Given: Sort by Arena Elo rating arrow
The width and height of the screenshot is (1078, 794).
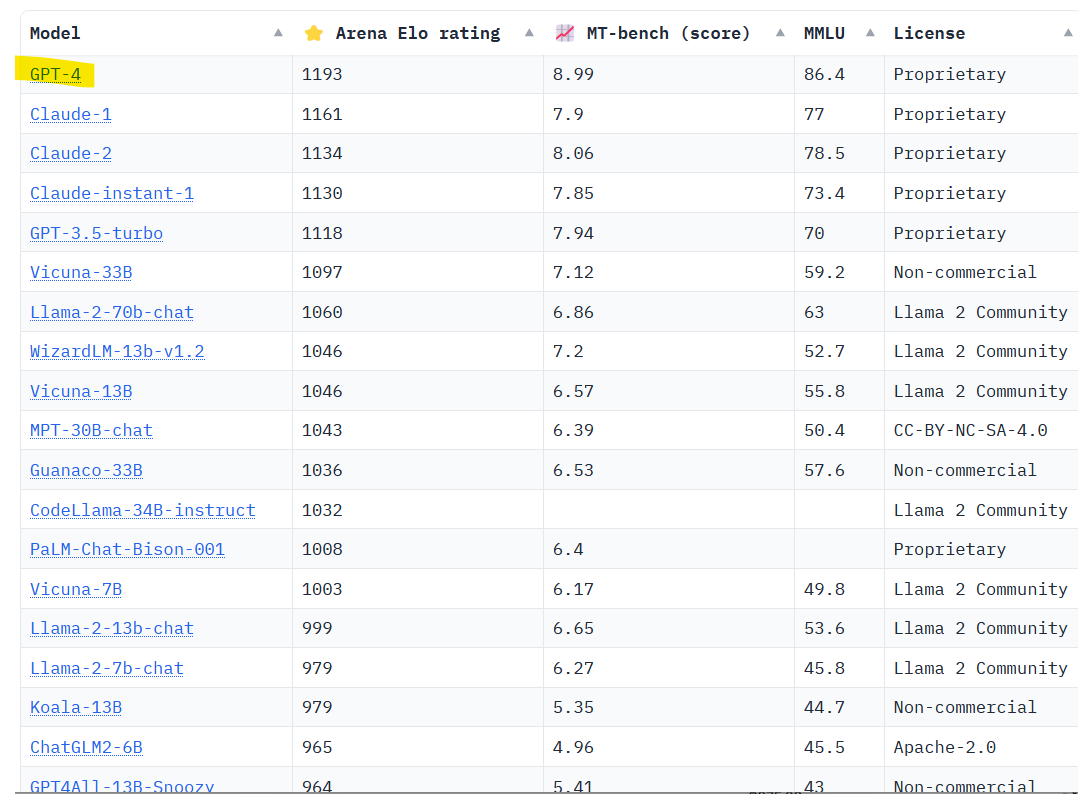Looking at the screenshot, I should point(529,33).
